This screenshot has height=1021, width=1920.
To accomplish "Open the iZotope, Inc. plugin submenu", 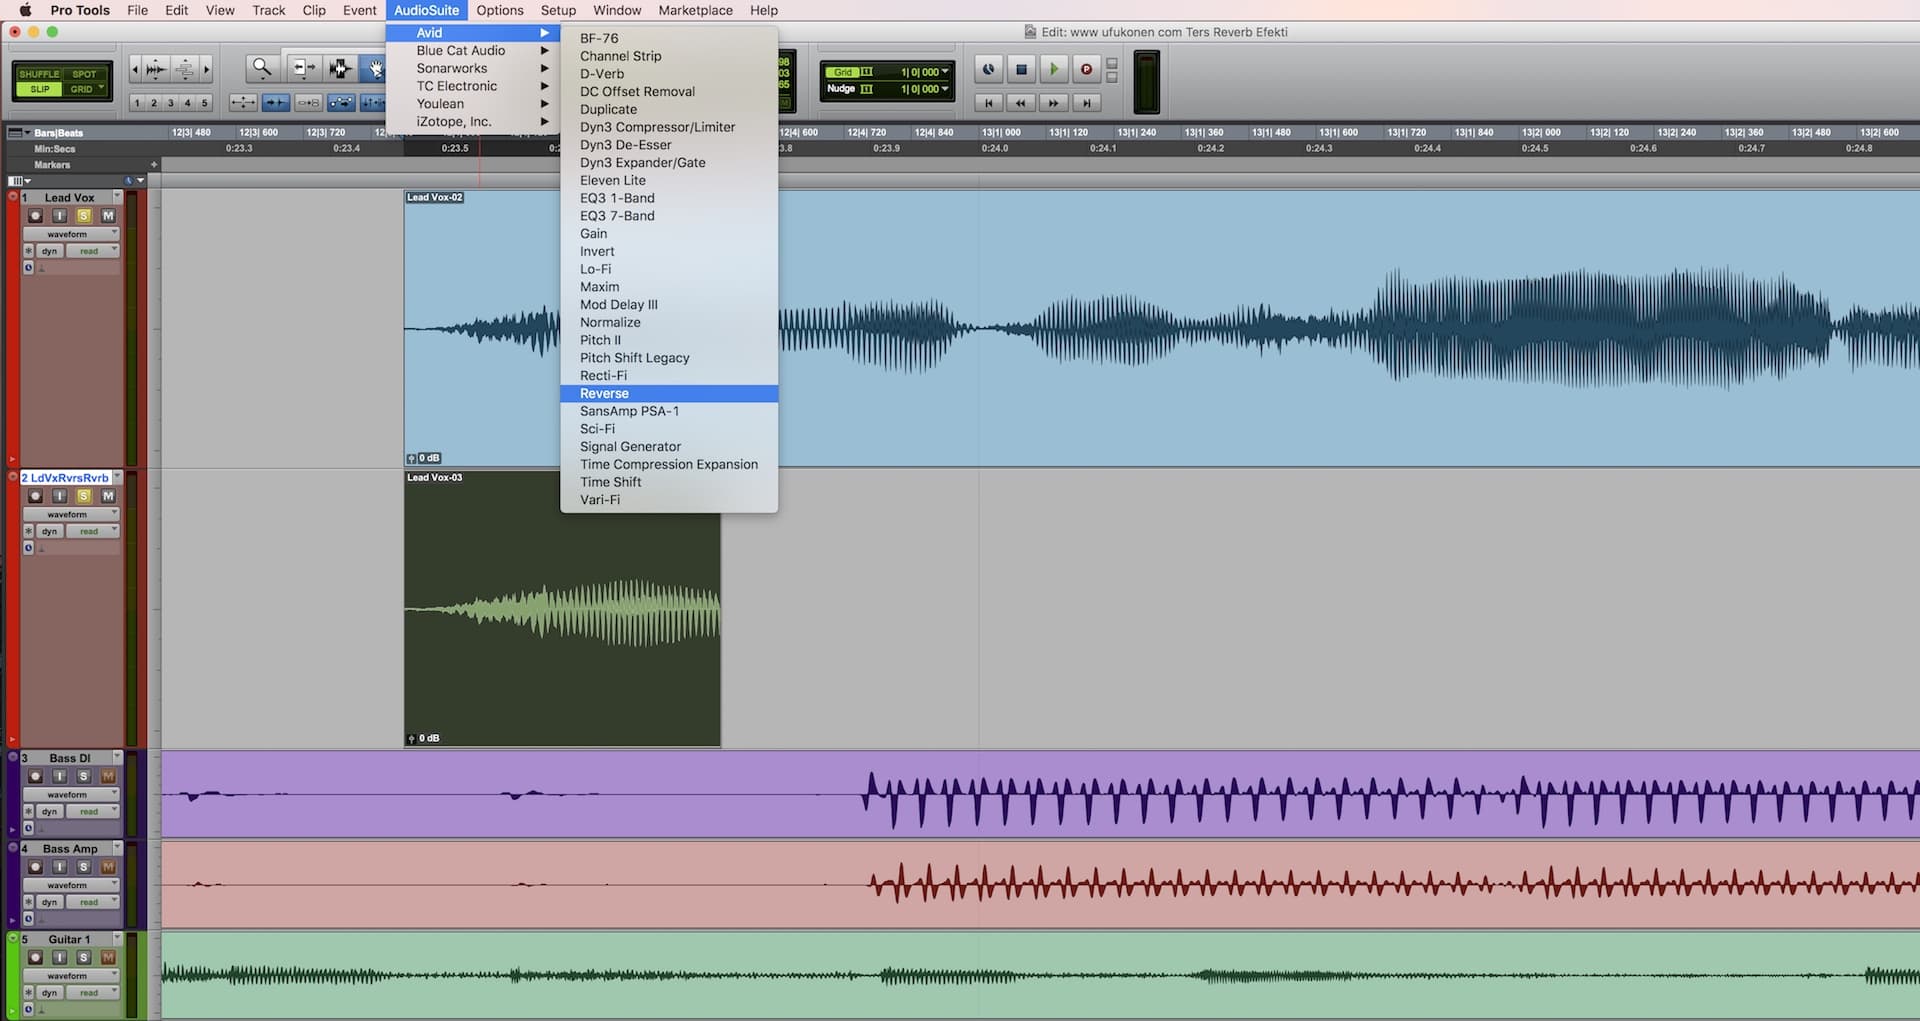I will point(455,122).
